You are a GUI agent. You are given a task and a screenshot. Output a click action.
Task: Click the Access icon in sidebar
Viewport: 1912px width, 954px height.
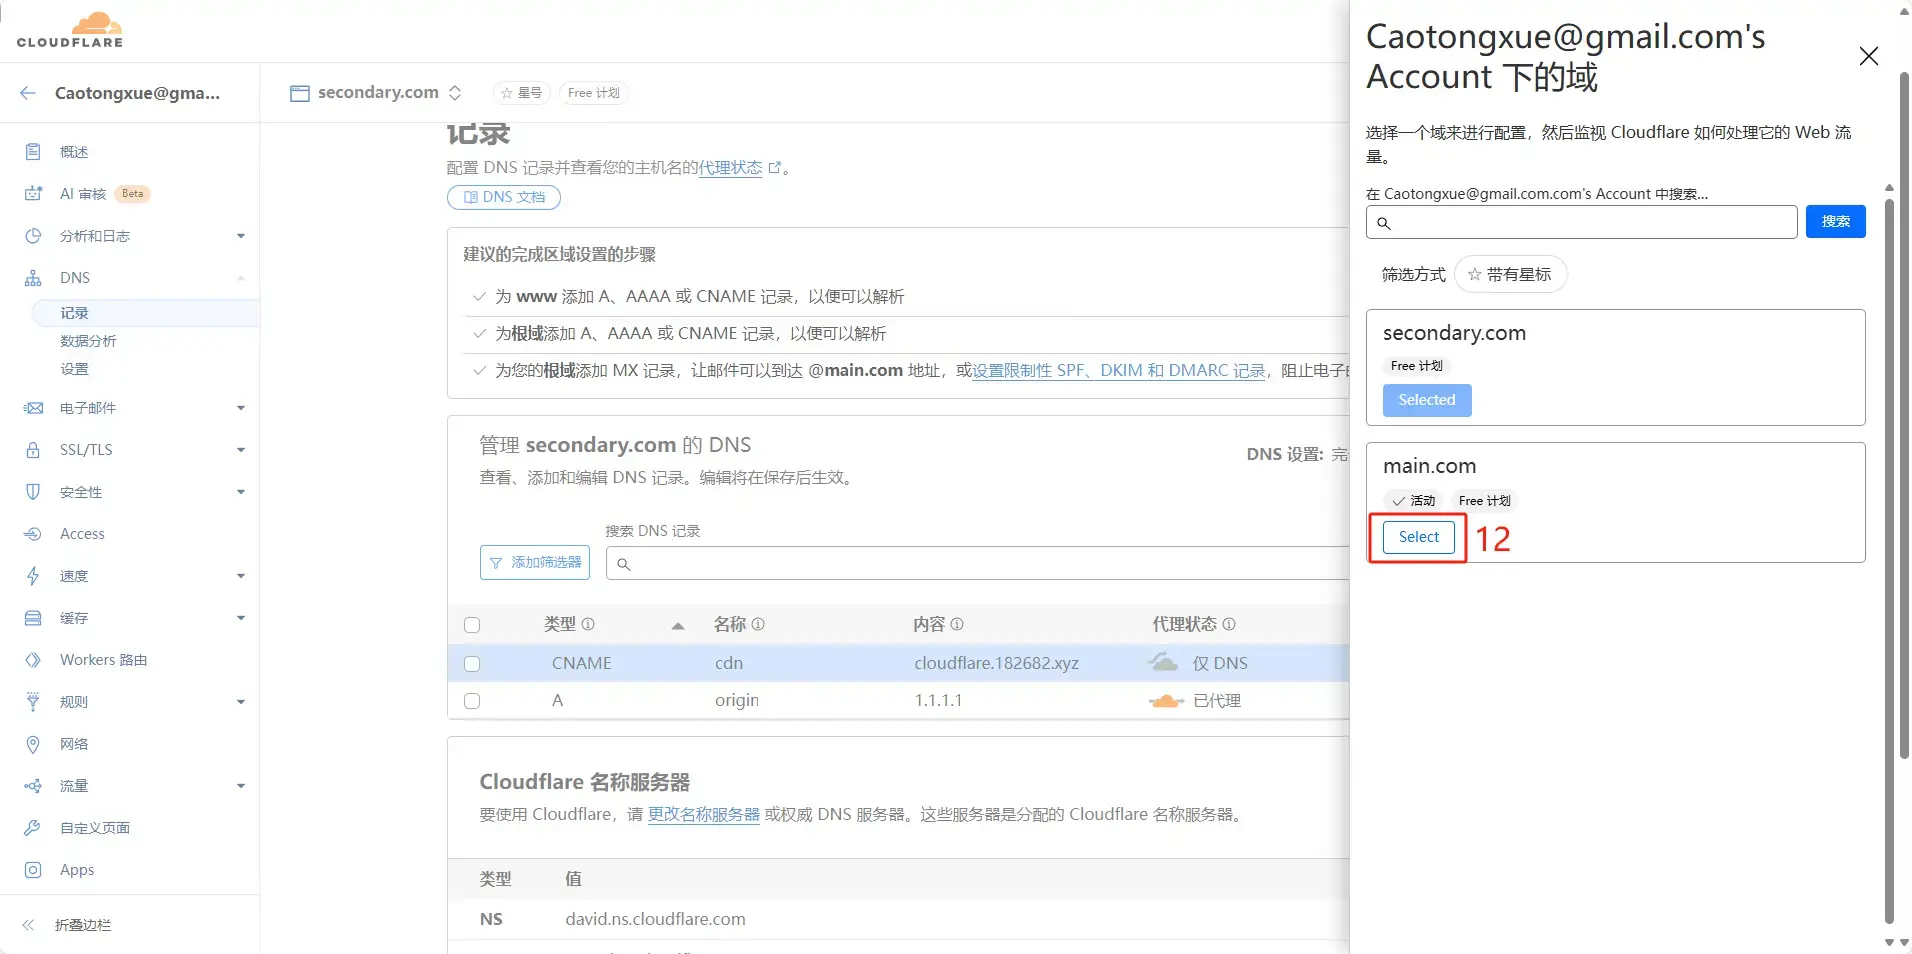[33, 534]
